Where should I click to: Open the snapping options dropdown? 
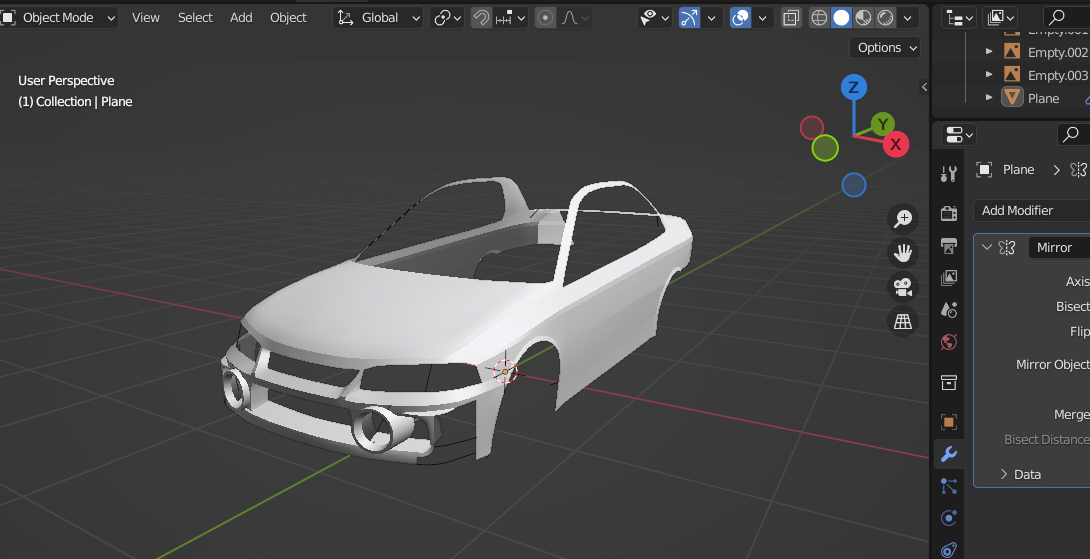[510, 18]
